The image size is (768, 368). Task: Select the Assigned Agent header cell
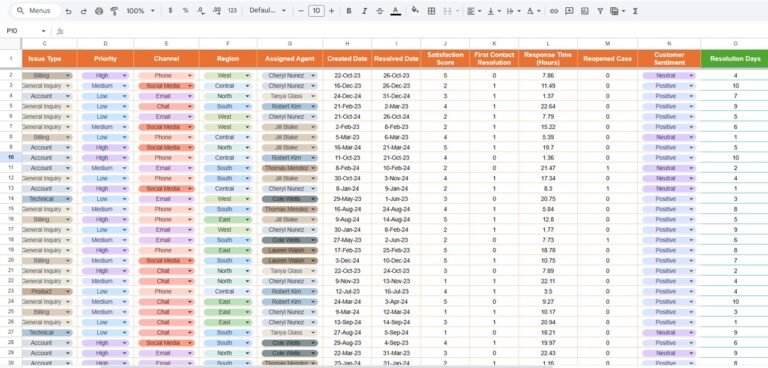(x=290, y=59)
